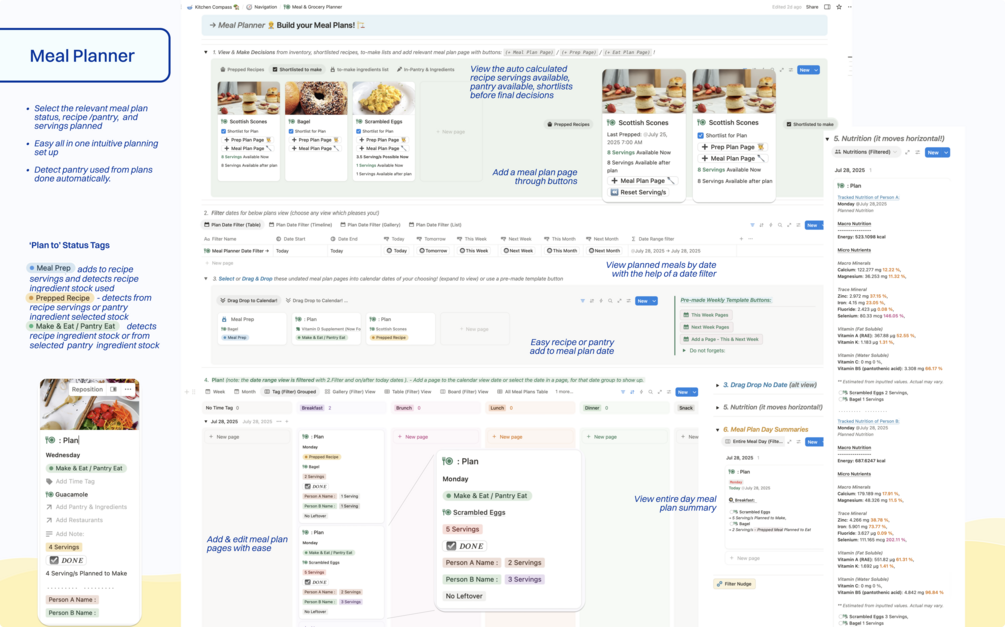Click the This Month date filter button
Screen dimensions: 1005x627
[561, 251]
